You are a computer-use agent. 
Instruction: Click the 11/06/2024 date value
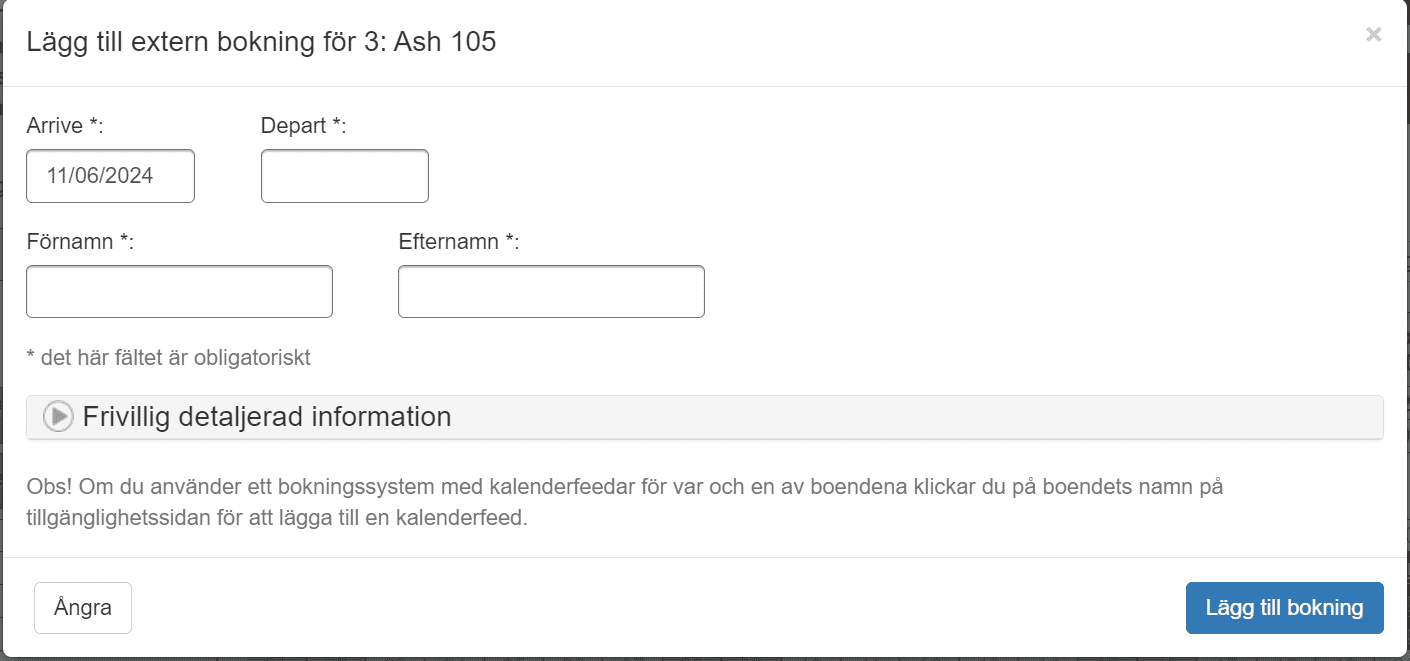pyautogui.click(x=100, y=176)
